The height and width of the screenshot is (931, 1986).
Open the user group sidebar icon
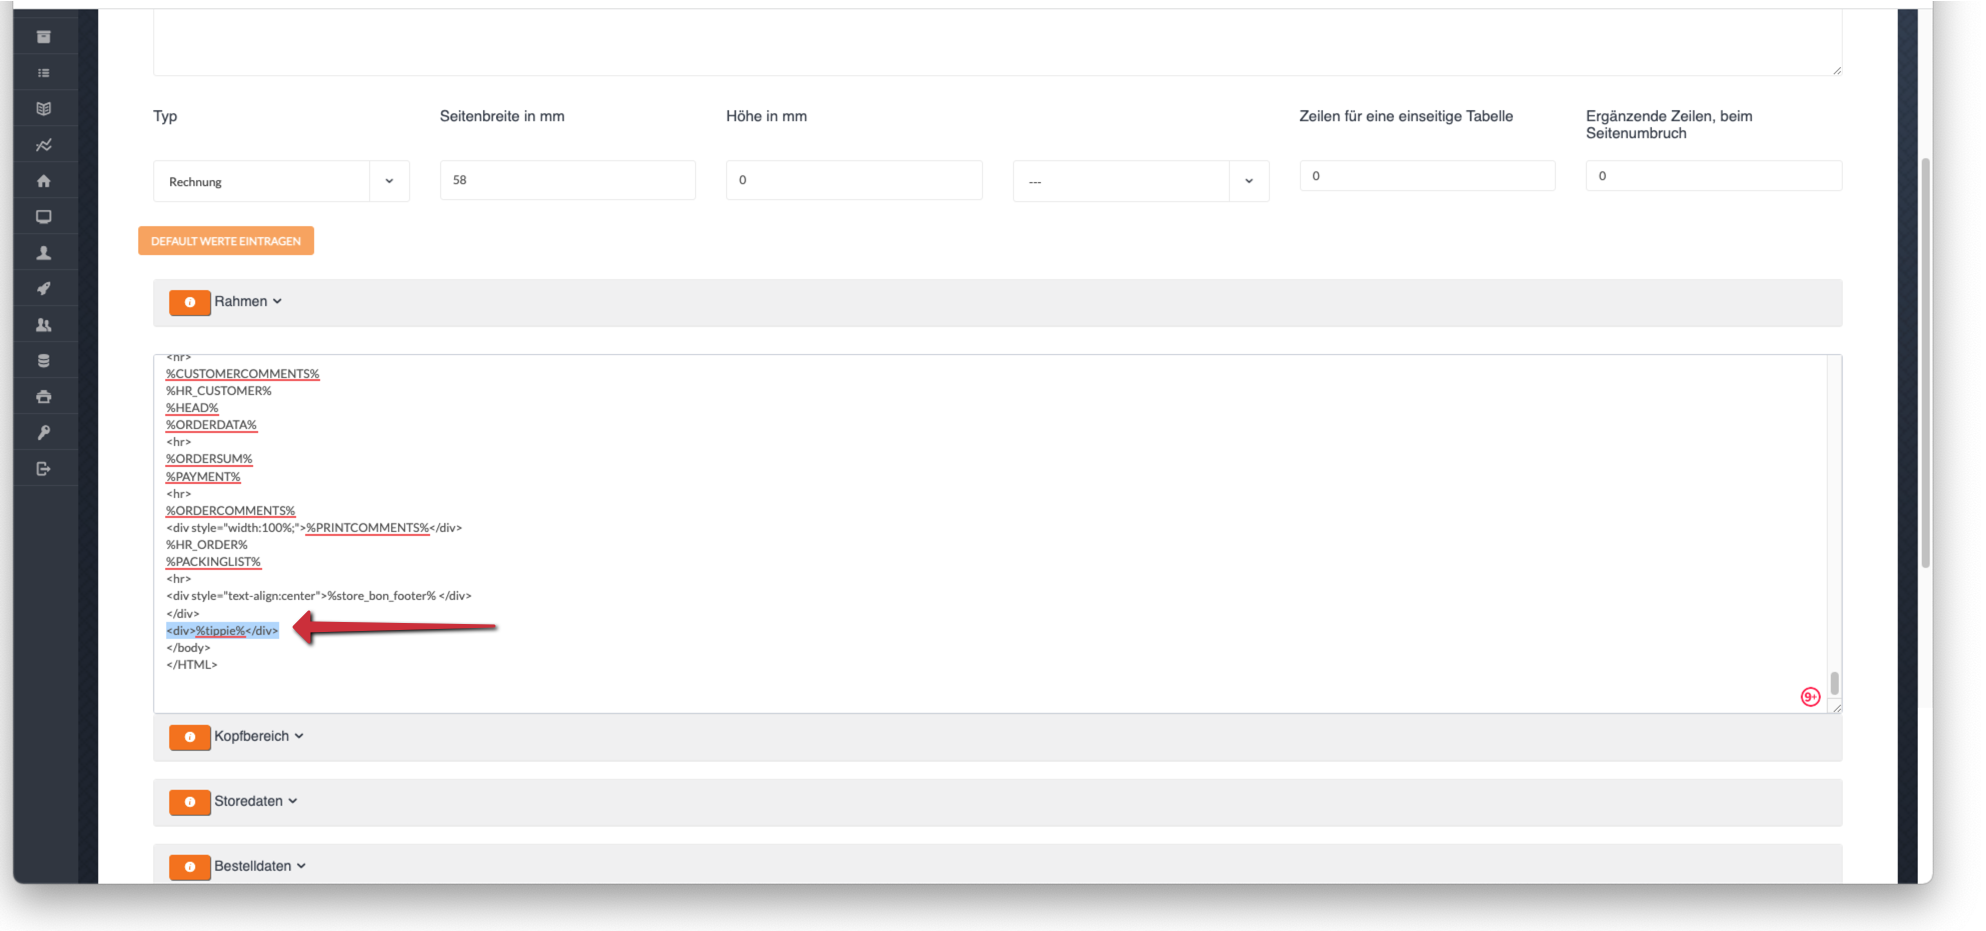click(x=43, y=325)
